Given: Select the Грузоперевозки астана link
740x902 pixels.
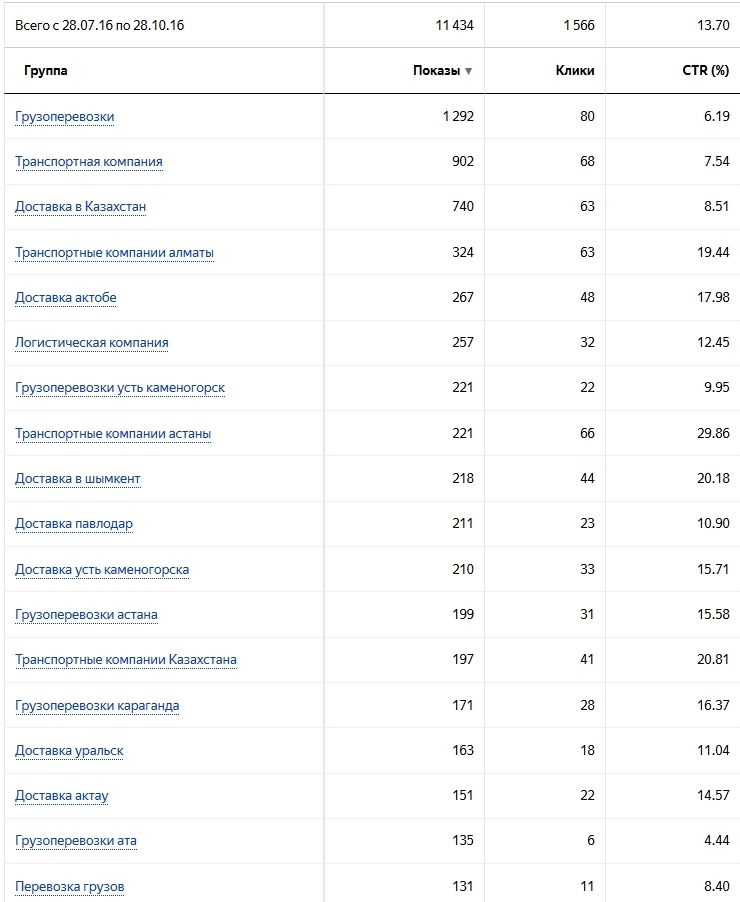Looking at the screenshot, I should pos(86,615).
